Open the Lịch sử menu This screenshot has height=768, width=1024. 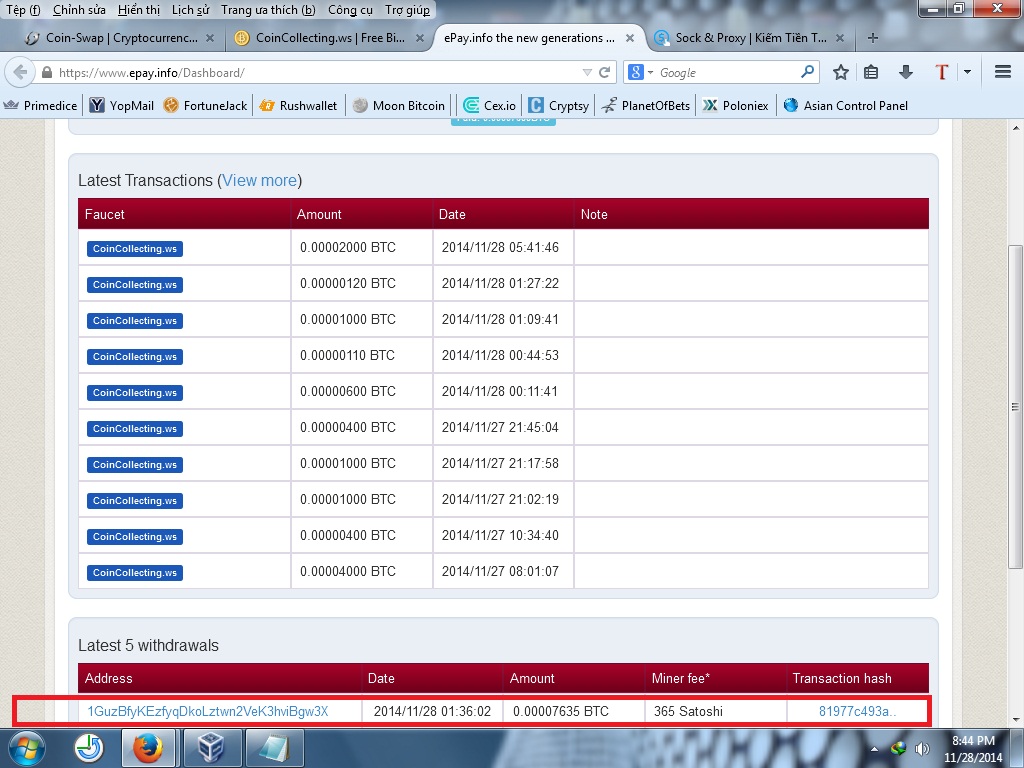coord(190,10)
